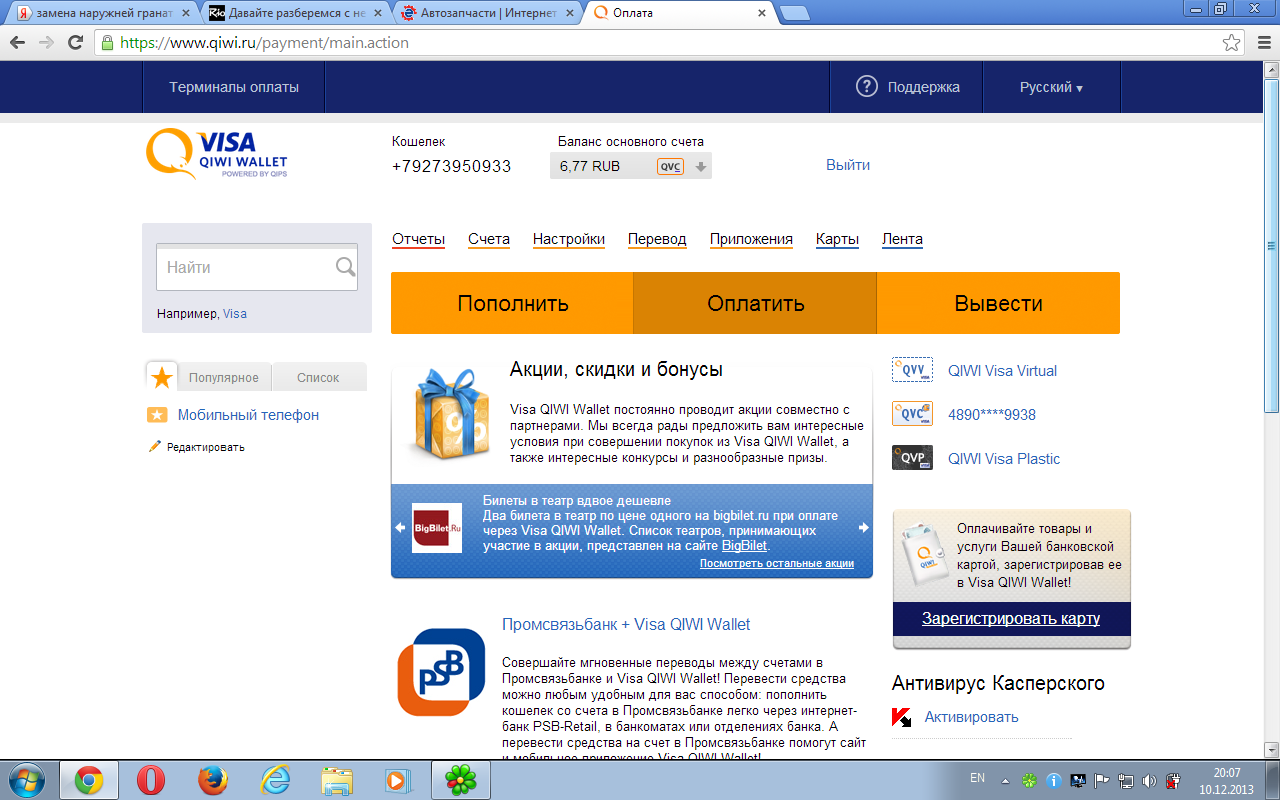The height and width of the screenshot is (800, 1280).
Task: Click Зарегистрировать карту button
Action: [x=1011, y=618]
